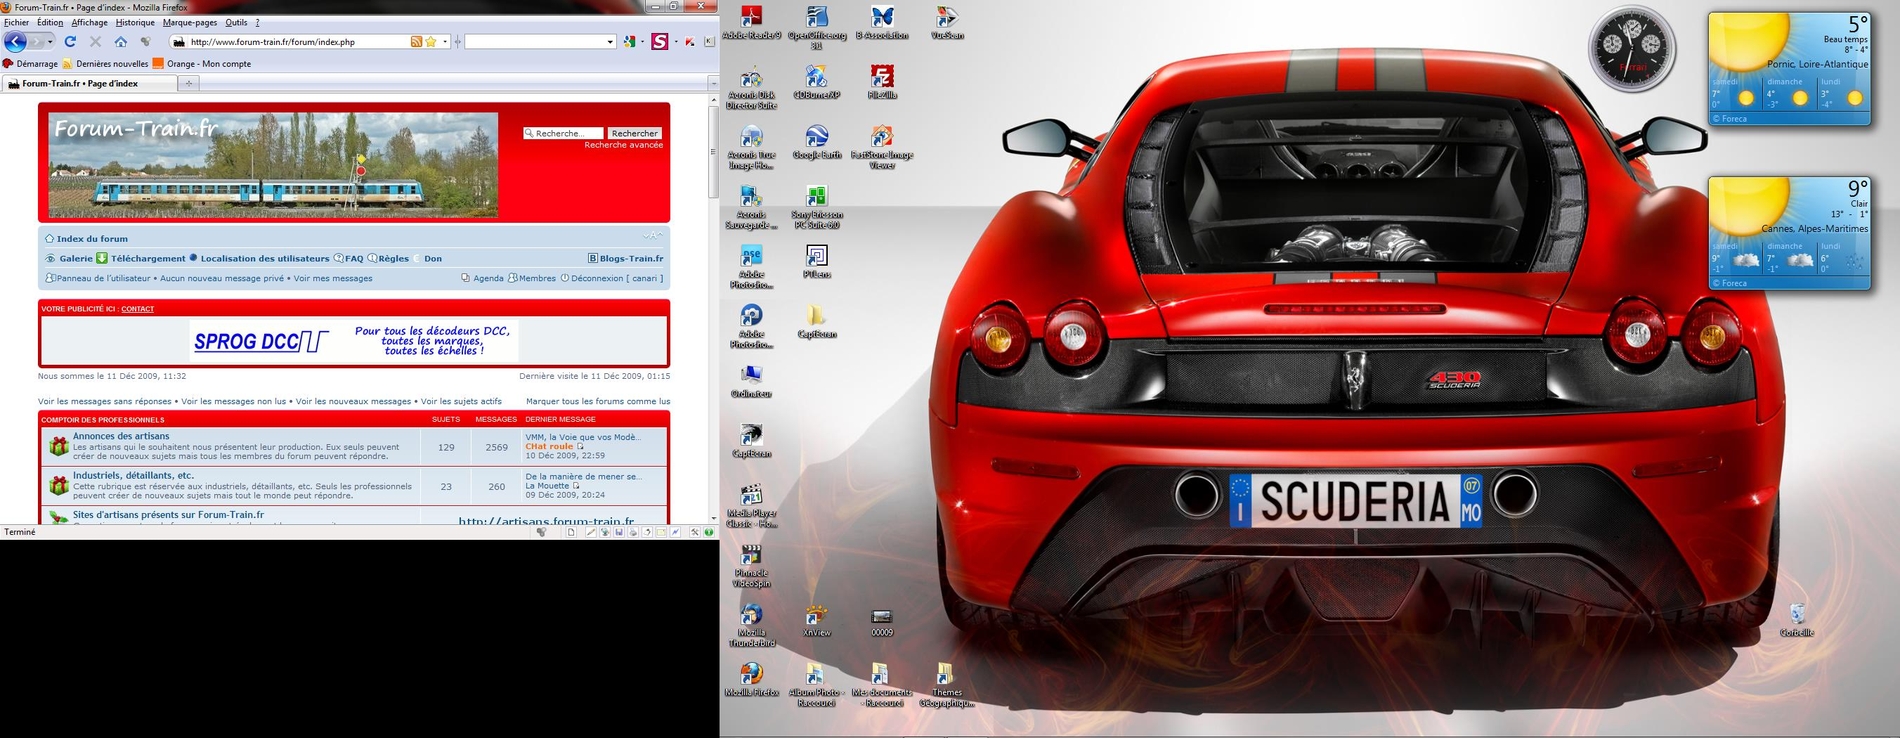The width and height of the screenshot is (1900, 738).
Task: Click the Stop loading X icon
Action: pos(95,42)
